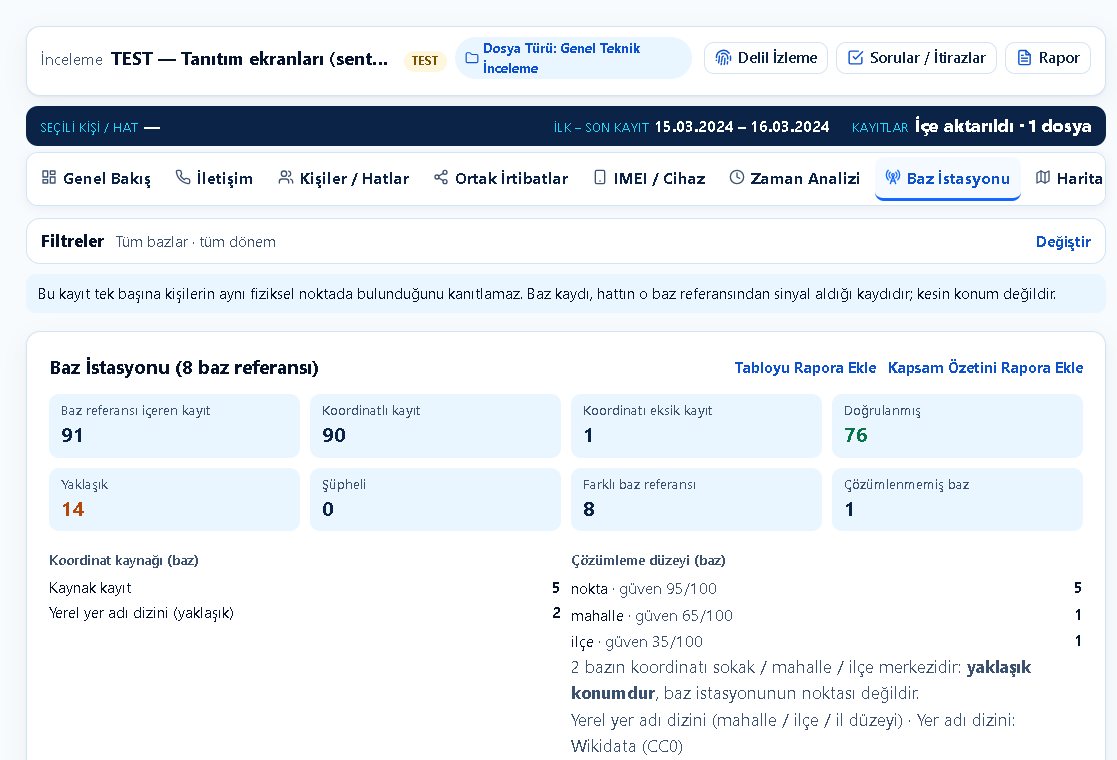The image size is (1117, 760).
Task: Open Delil İzleme
Action: (x=766, y=58)
